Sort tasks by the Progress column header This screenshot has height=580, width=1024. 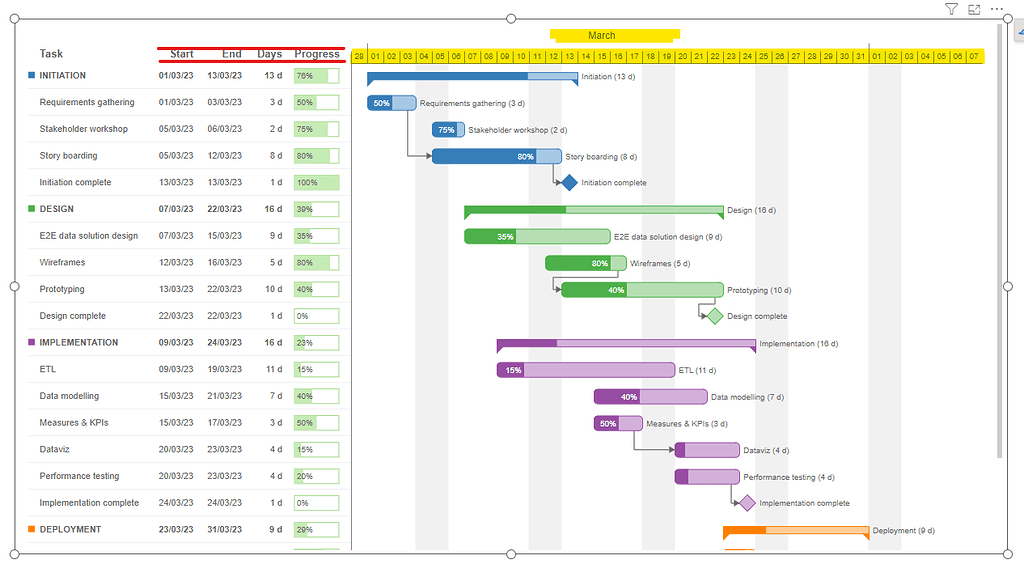coord(321,54)
